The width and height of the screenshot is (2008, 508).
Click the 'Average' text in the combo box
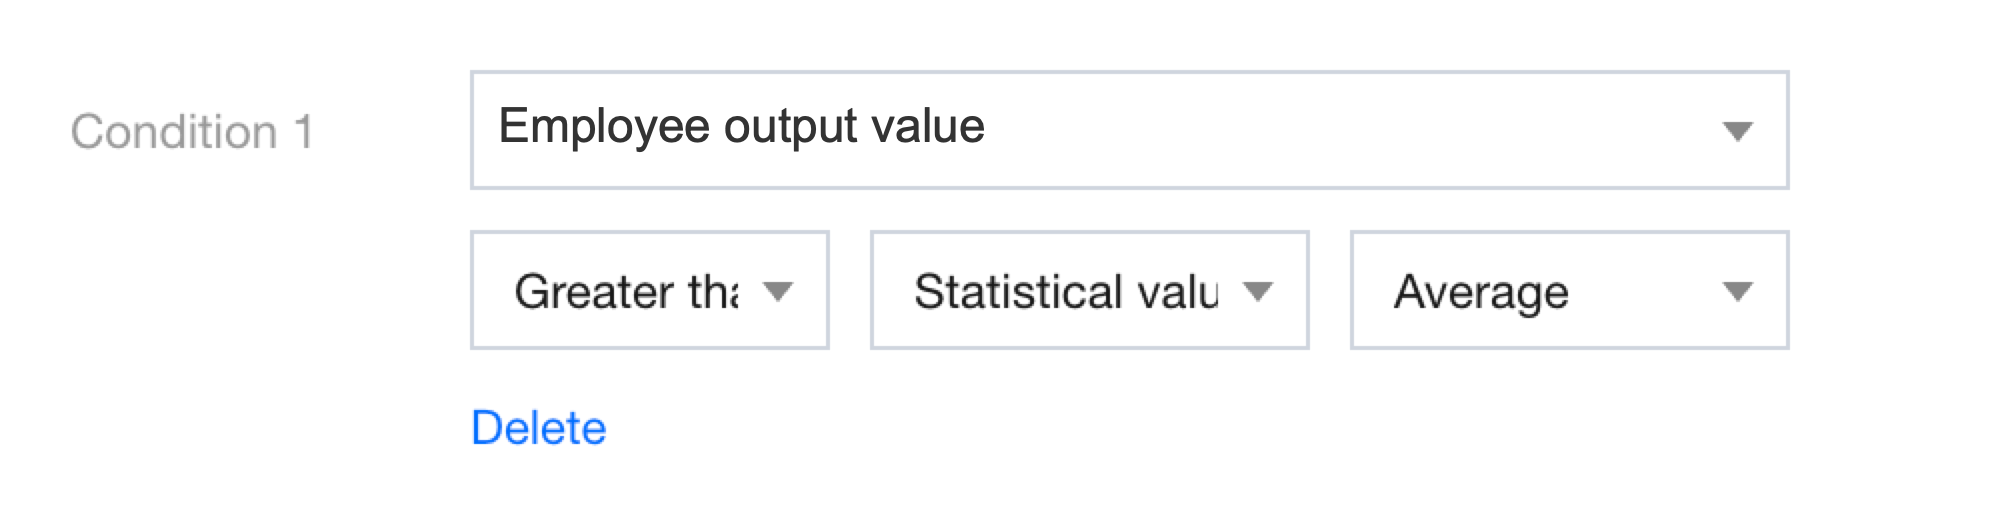click(1481, 292)
